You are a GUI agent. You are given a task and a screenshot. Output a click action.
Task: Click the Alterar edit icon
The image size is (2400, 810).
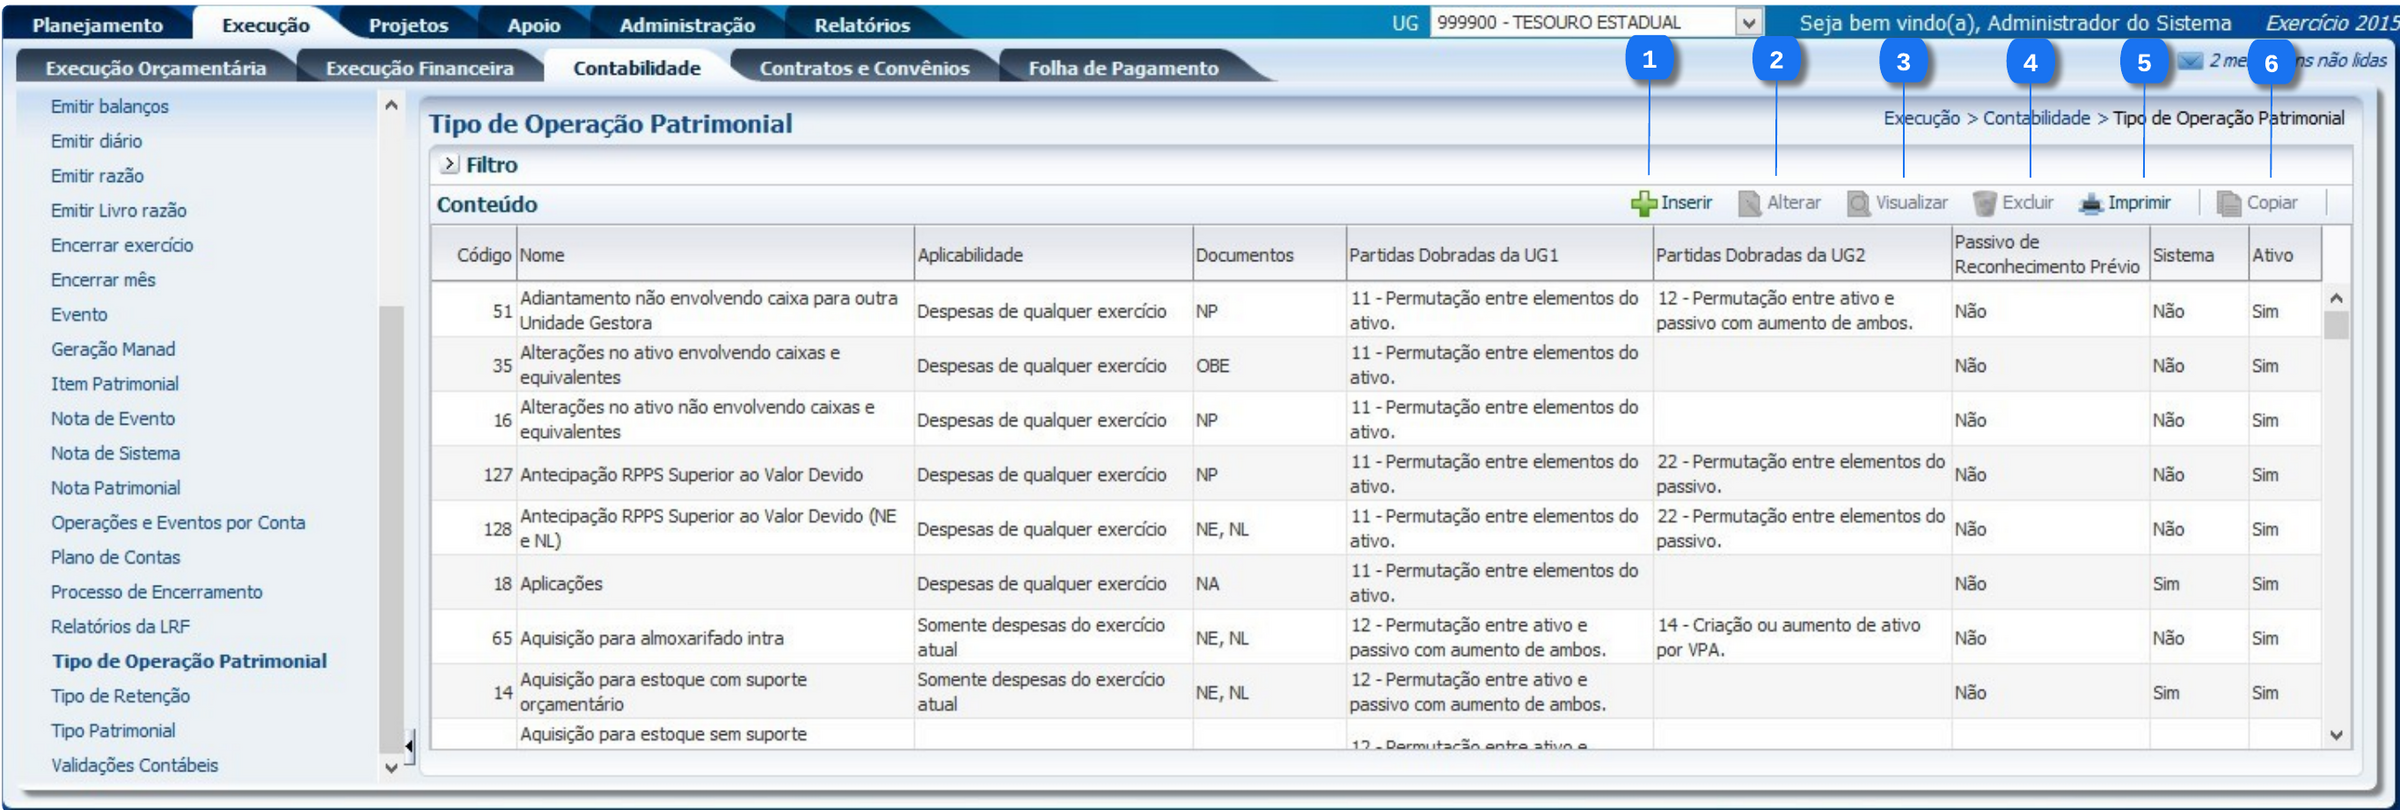coord(1749,204)
